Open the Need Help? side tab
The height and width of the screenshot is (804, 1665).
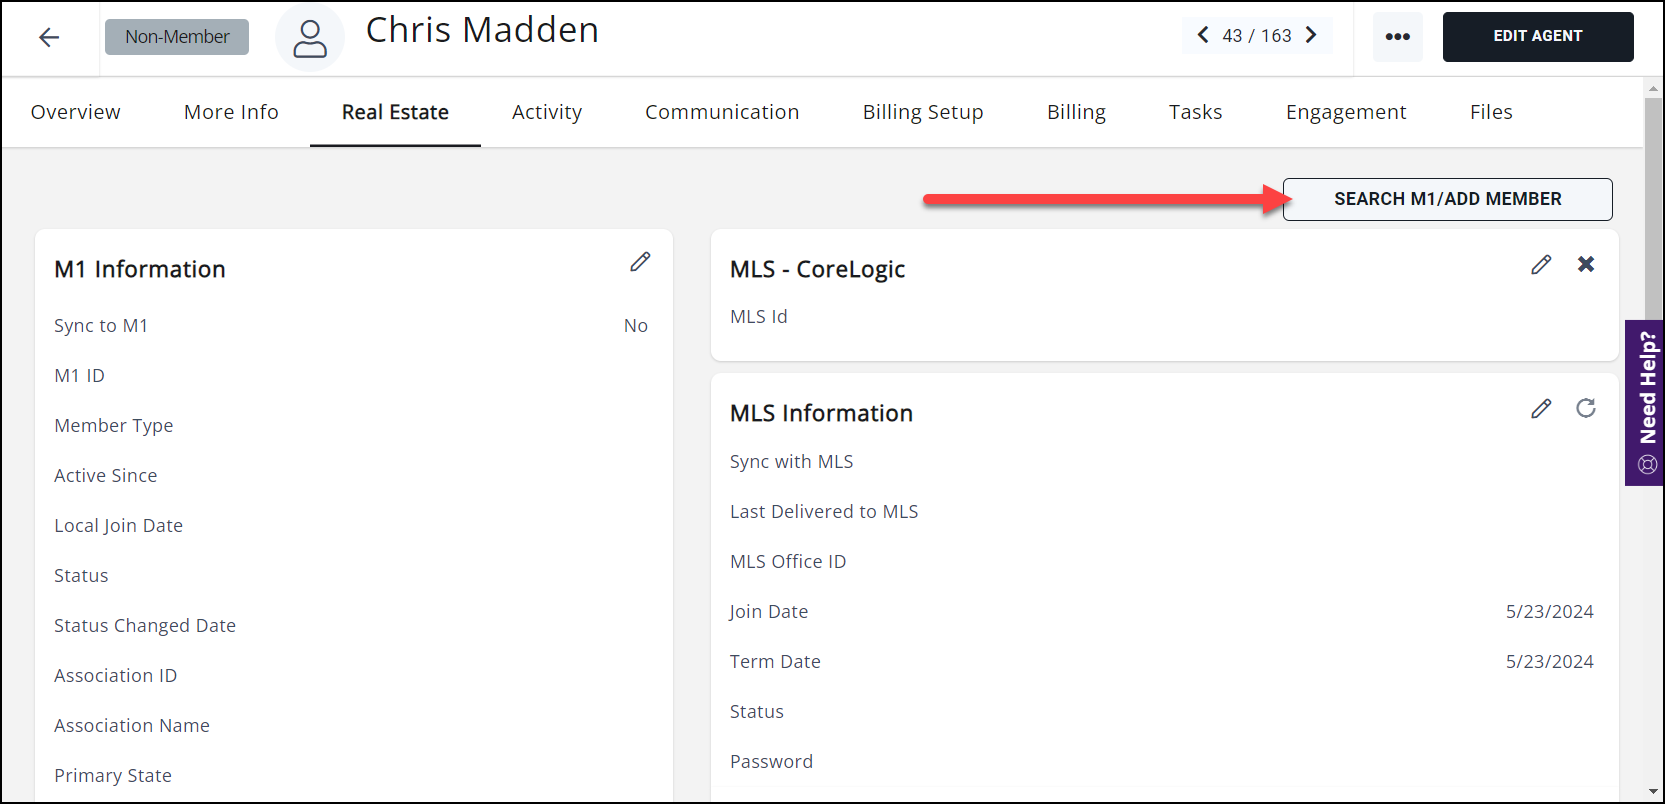(1646, 402)
